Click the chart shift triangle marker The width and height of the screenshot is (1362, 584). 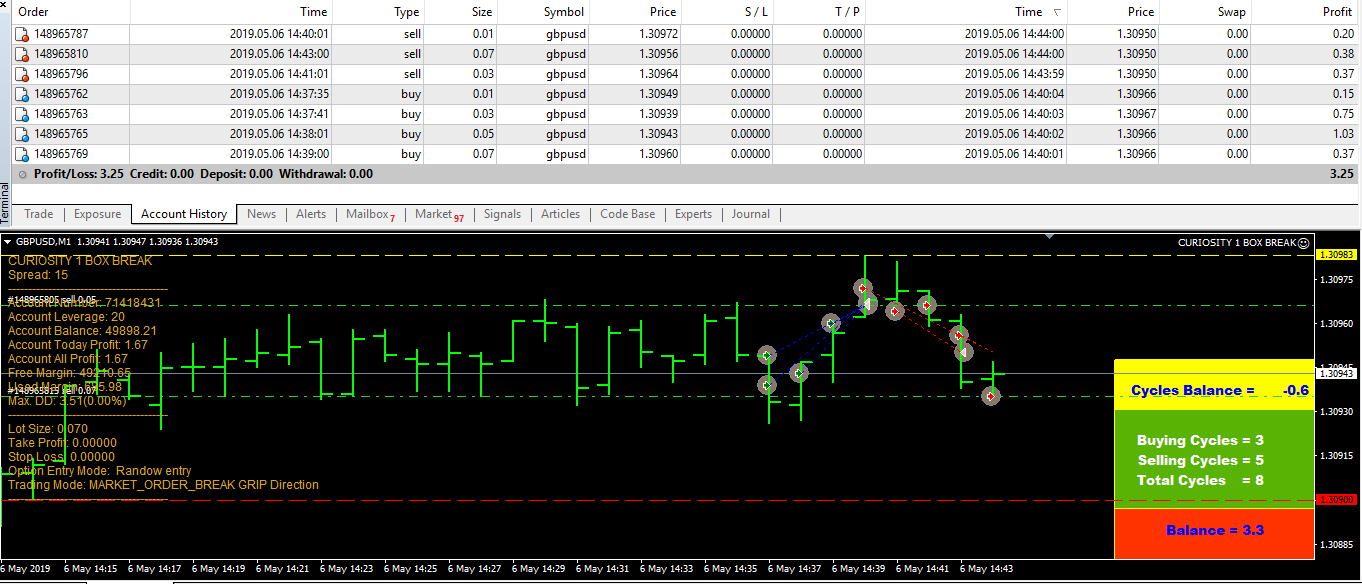pos(1049,237)
